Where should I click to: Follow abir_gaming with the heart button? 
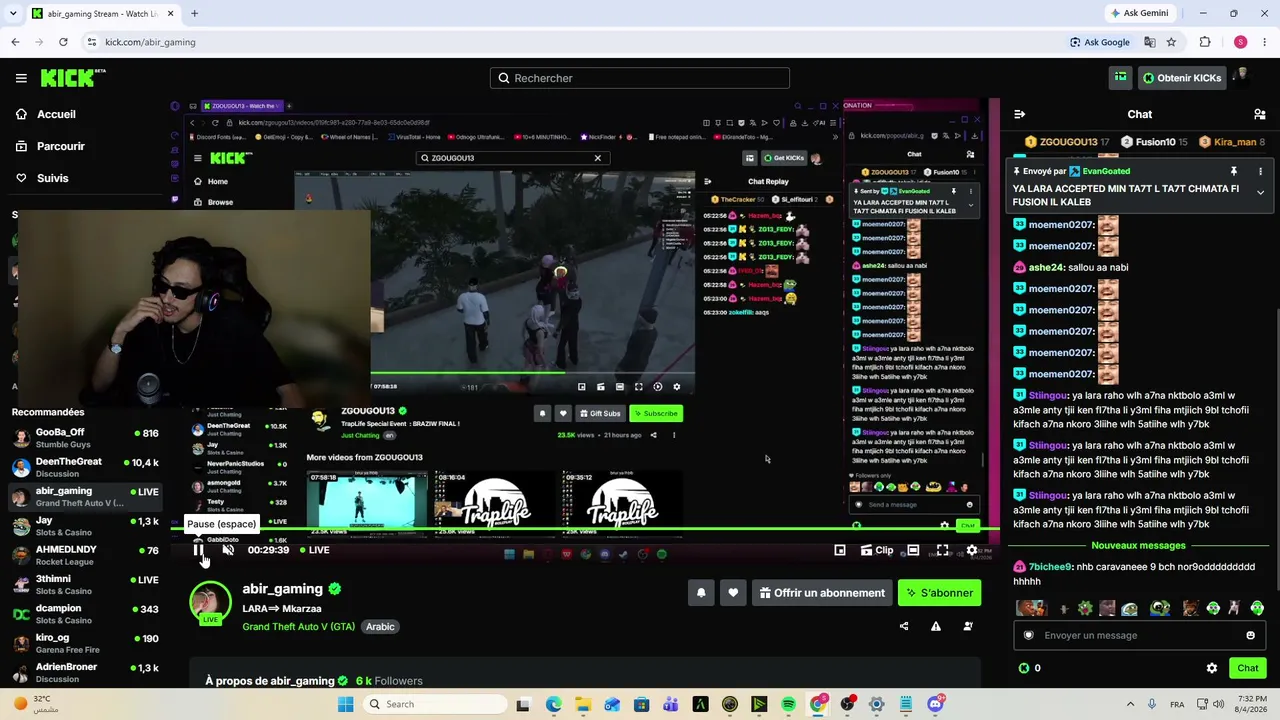coord(733,593)
